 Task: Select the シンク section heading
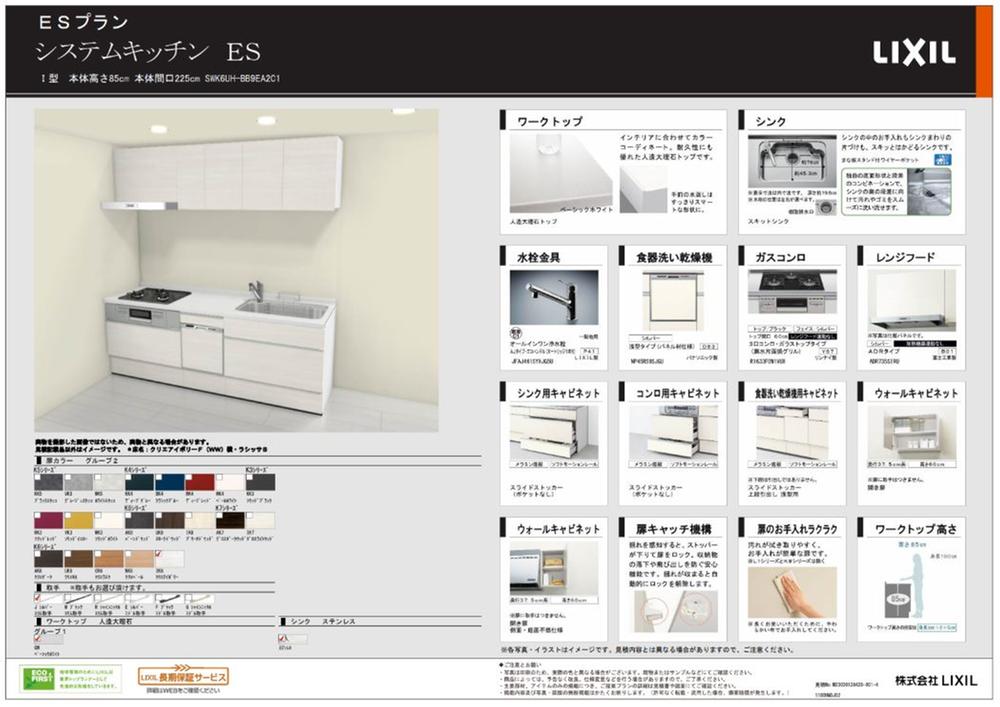(771, 121)
